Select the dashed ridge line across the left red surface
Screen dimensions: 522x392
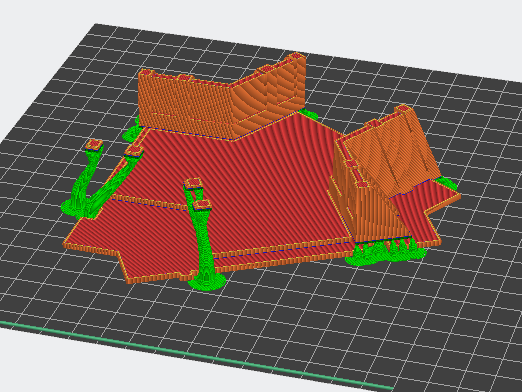(x=150, y=202)
